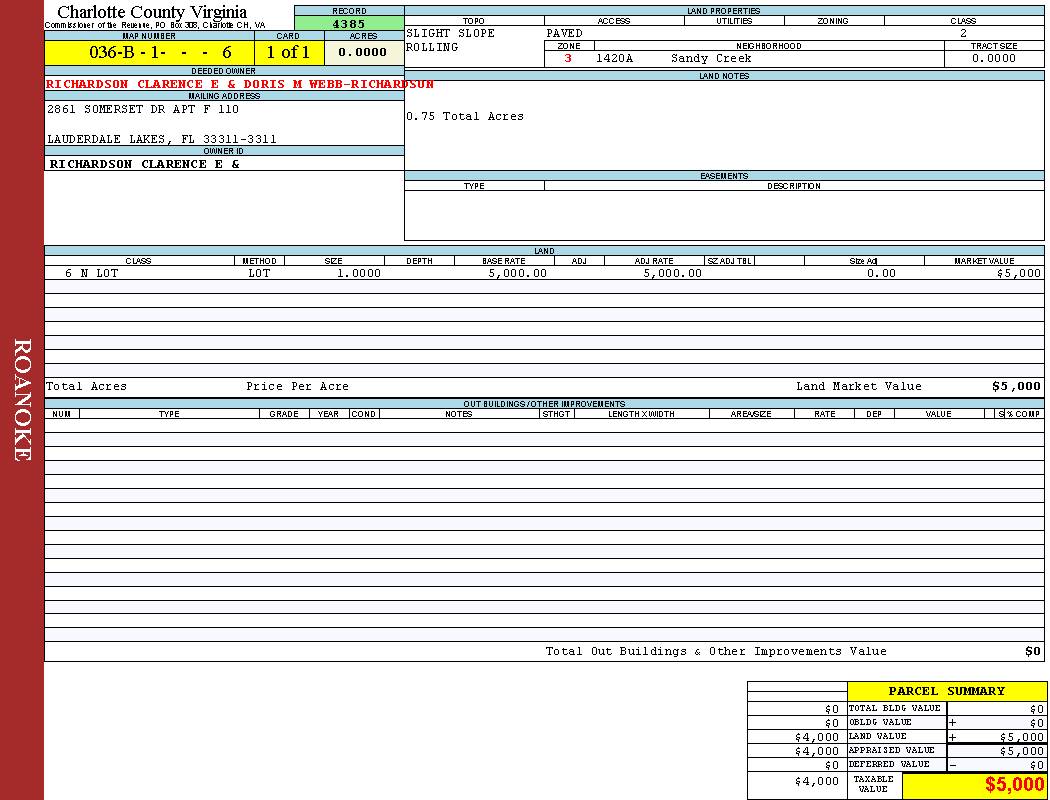Click the Total Out Buildings value amount

pos(1032,652)
